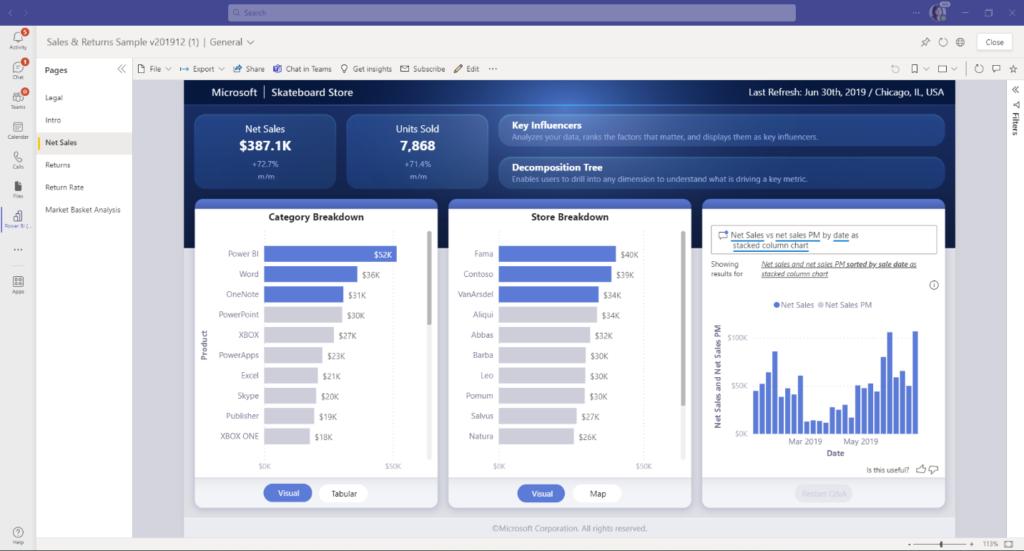Open the Market Basket Analysis page
This screenshot has width=1024, height=551.
83,210
